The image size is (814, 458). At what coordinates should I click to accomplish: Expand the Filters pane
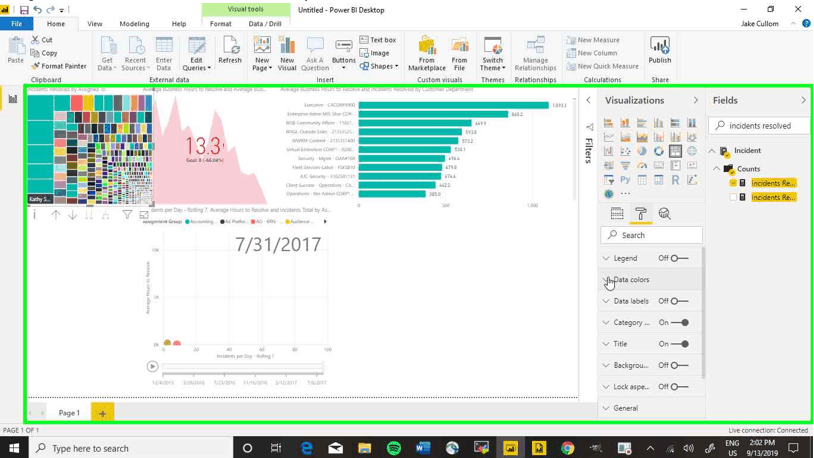[589, 100]
